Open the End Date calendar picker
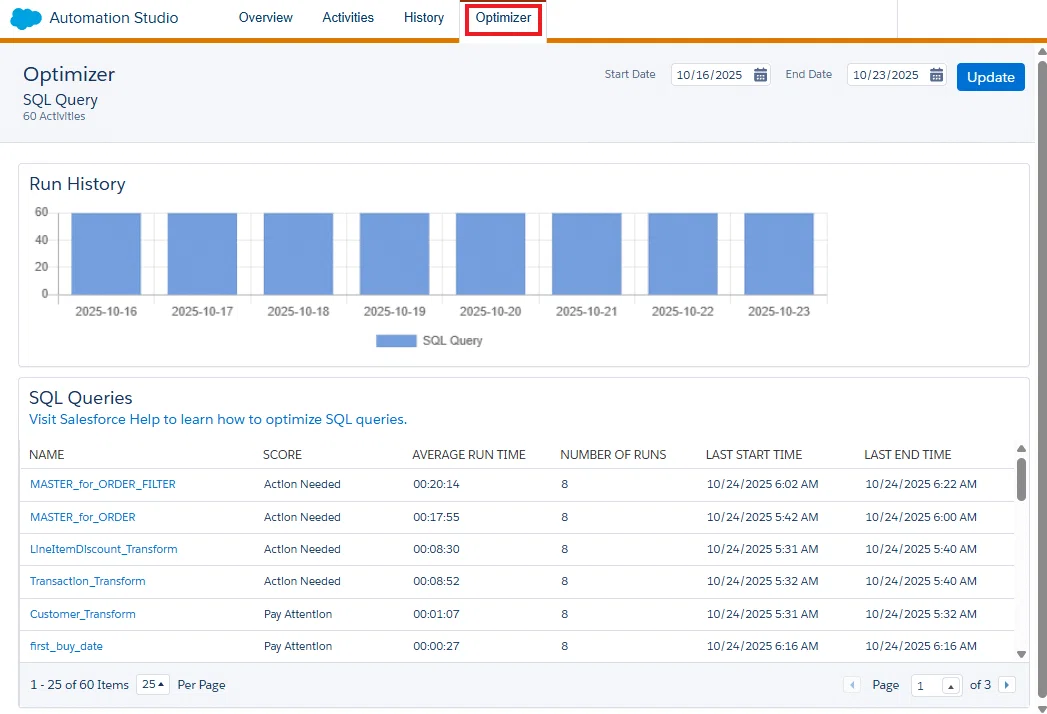1047x714 pixels. pyautogui.click(x=936, y=75)
